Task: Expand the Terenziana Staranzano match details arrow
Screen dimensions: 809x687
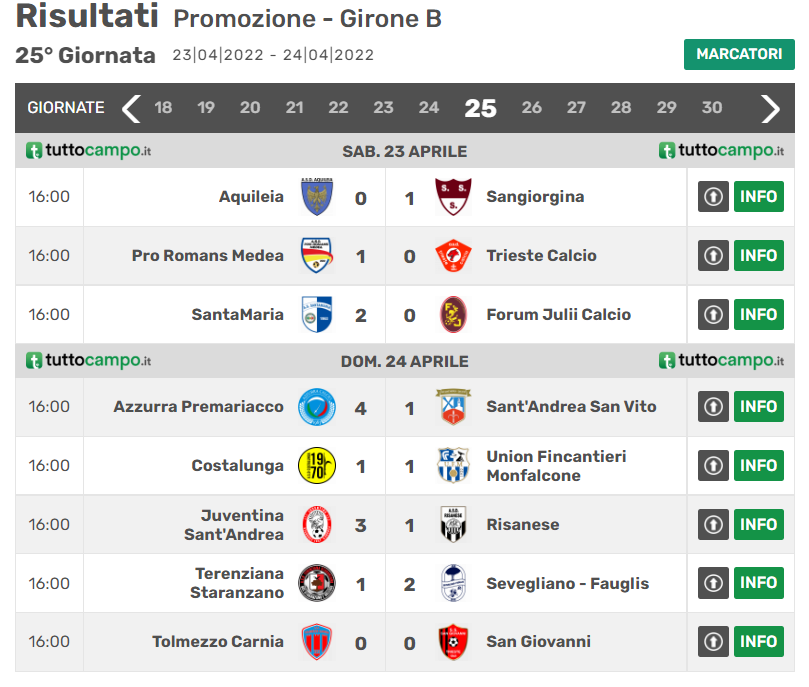Action: (x=713, y=583)
